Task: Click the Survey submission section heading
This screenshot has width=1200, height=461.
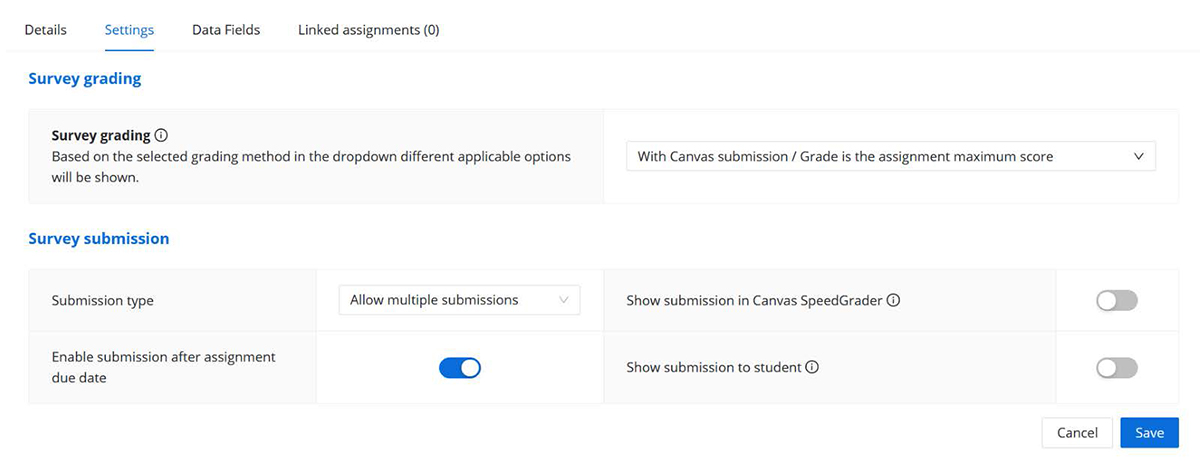Action: [98, 239]
